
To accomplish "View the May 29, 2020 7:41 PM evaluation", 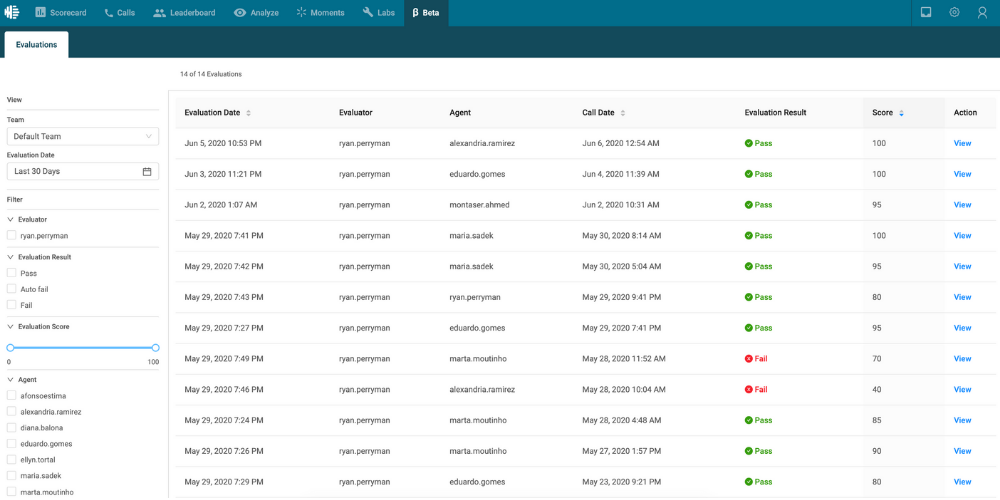I will point(962,235).
